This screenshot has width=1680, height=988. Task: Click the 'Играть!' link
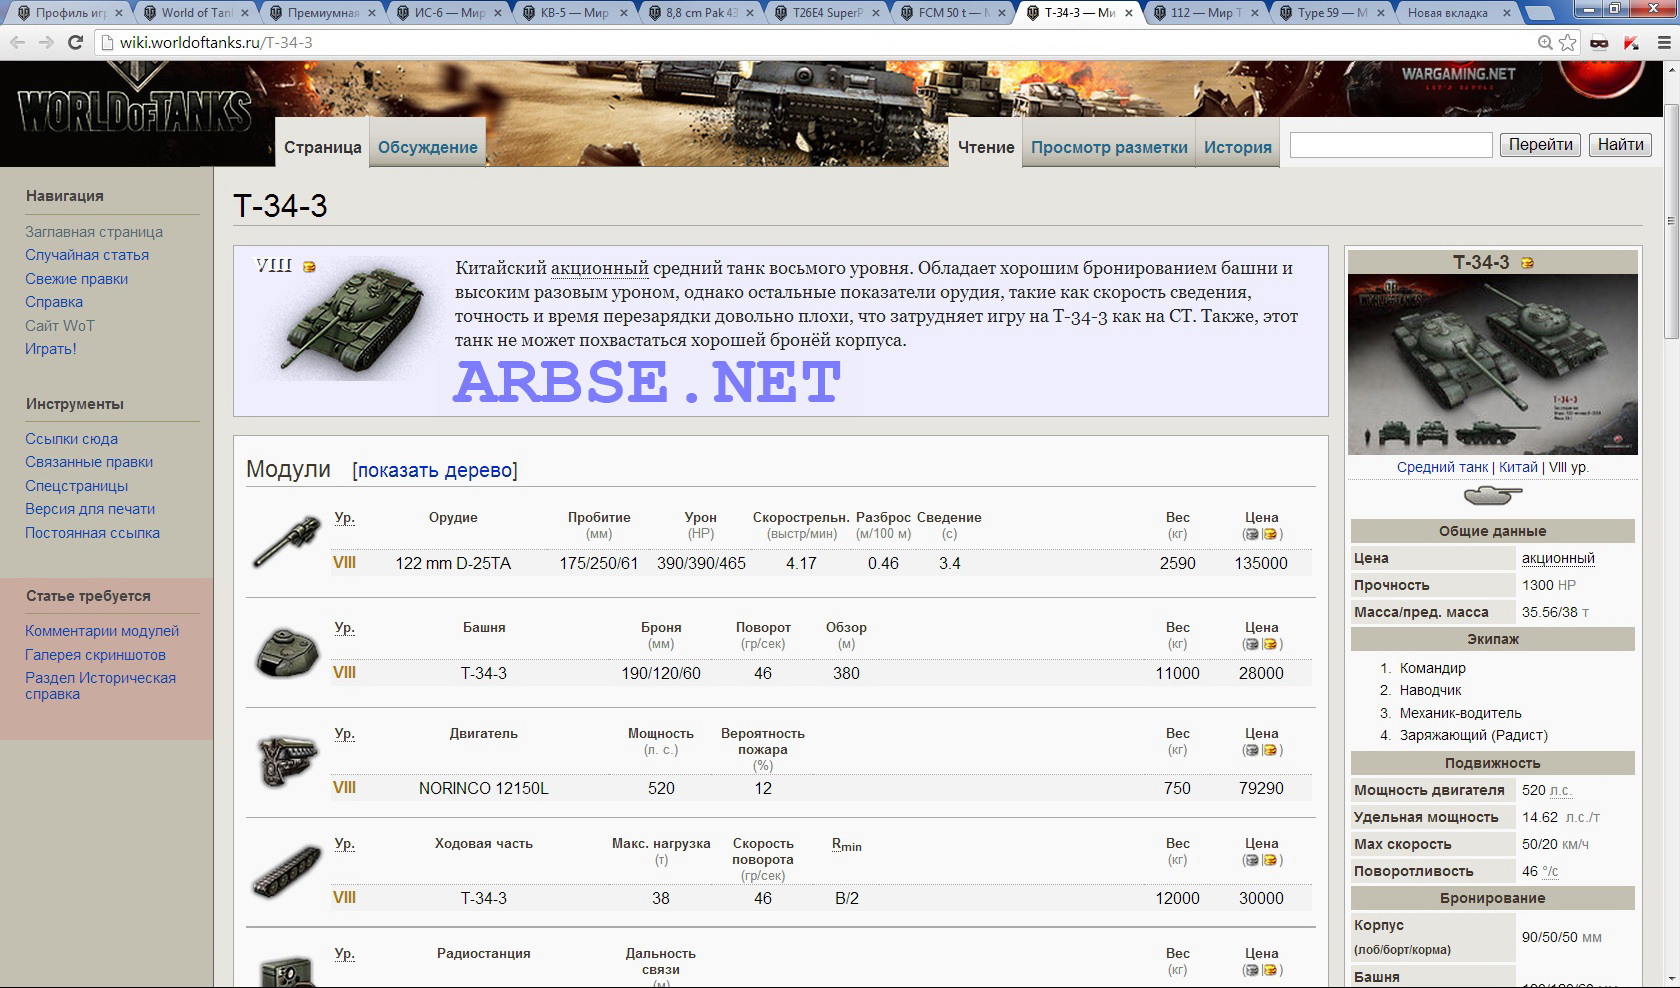point(51,349)
